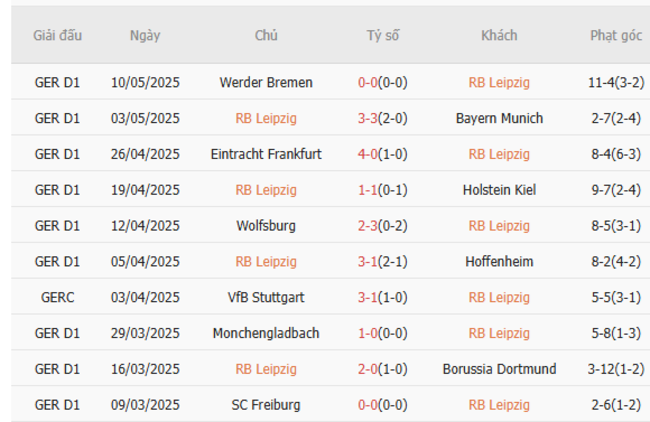
Task: Click Hoffenheim in the Khách column
Action: click(x=499, y=262)
